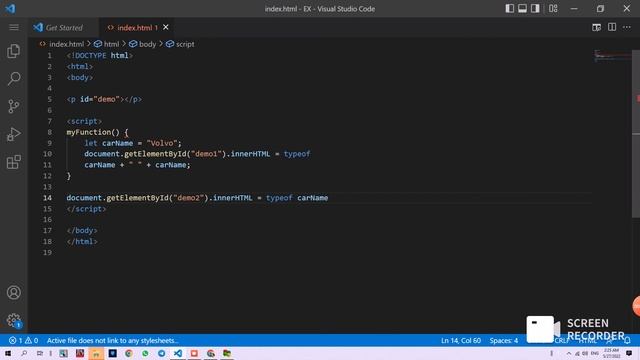Show hidden system tray icons
This screenshot has width=640, height=360.
(x=569, y=353)
